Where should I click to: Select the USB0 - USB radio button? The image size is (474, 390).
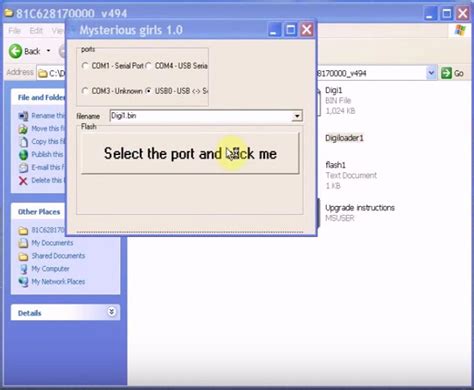(149, 91)
